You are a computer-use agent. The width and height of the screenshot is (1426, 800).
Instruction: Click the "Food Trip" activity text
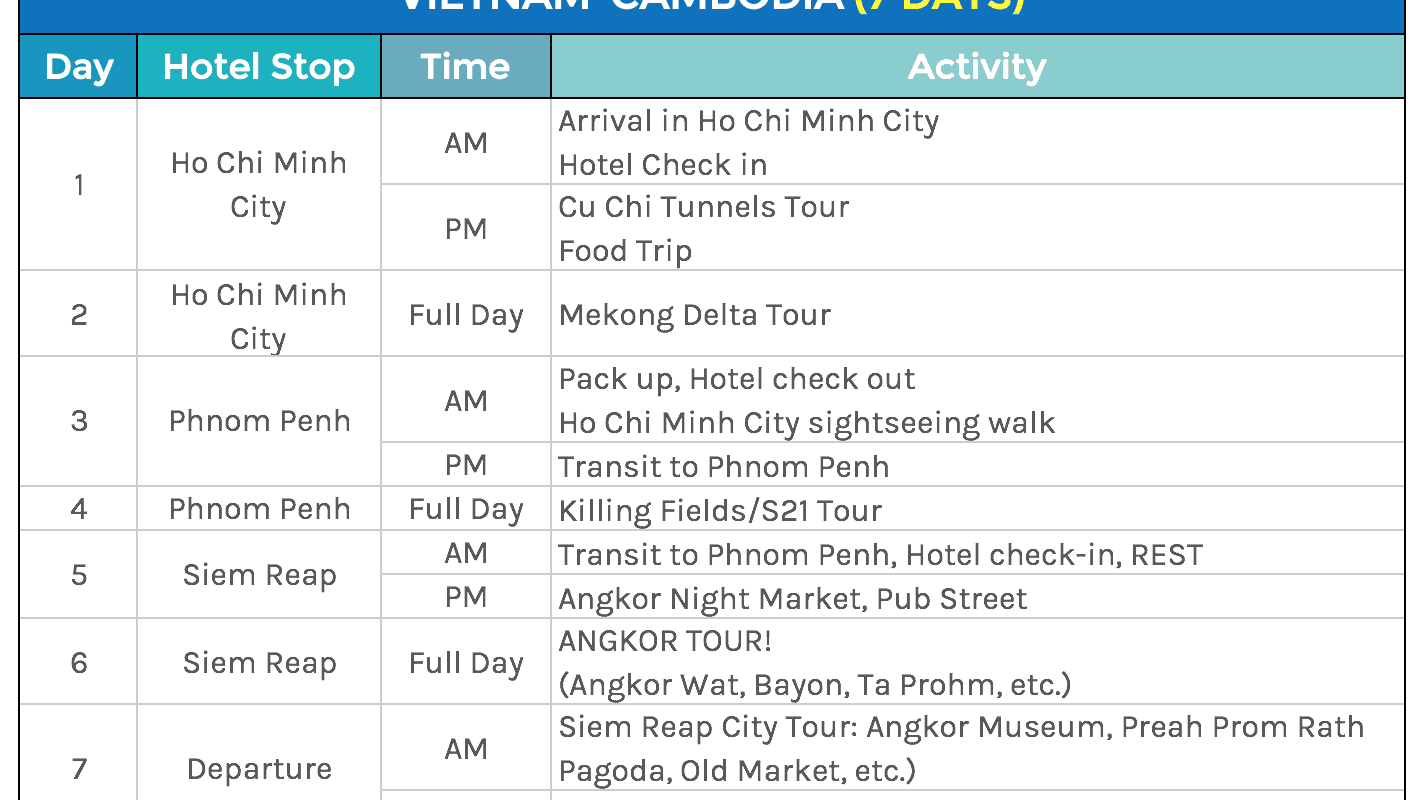[x=625, y=250]
